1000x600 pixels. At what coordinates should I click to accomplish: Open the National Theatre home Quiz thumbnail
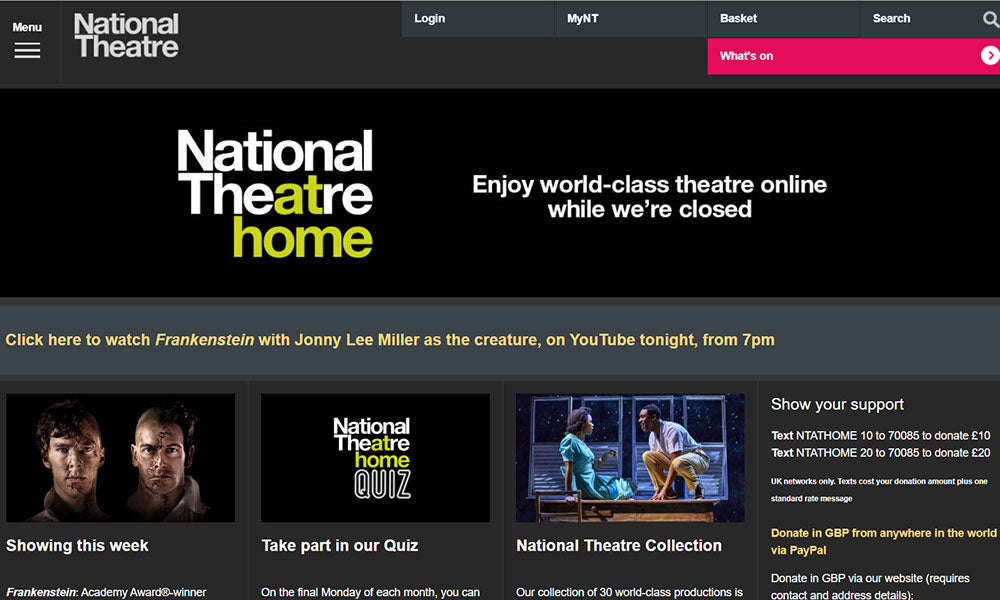(376, 458)
